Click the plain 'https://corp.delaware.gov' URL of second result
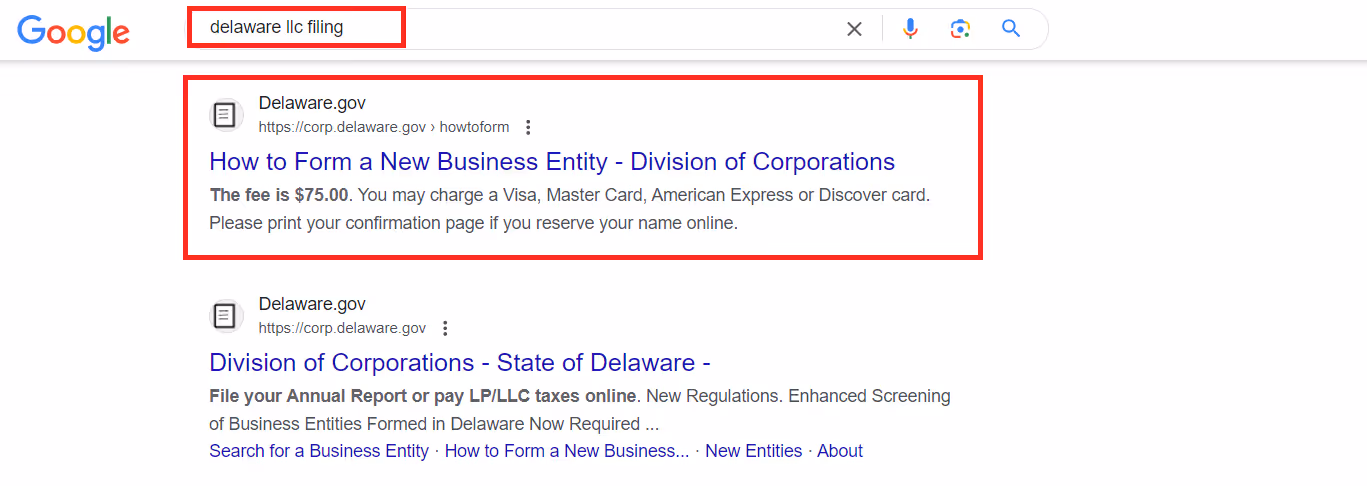Image resolution: width=1367 pixels, height=486 pixels. 342,328
